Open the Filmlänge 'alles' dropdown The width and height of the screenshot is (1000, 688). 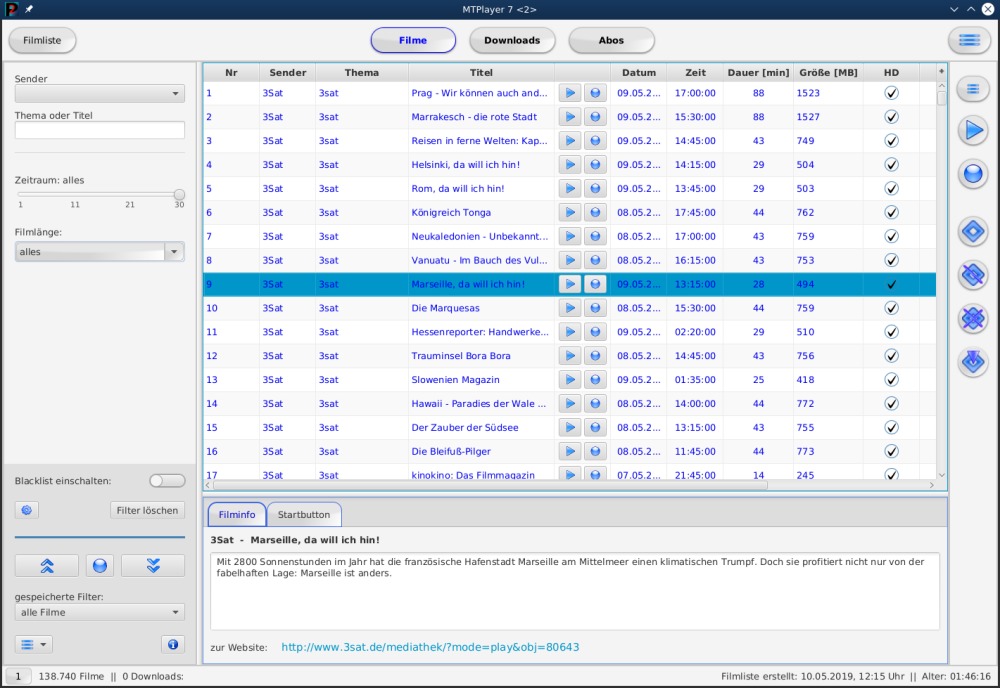(99, 252)
